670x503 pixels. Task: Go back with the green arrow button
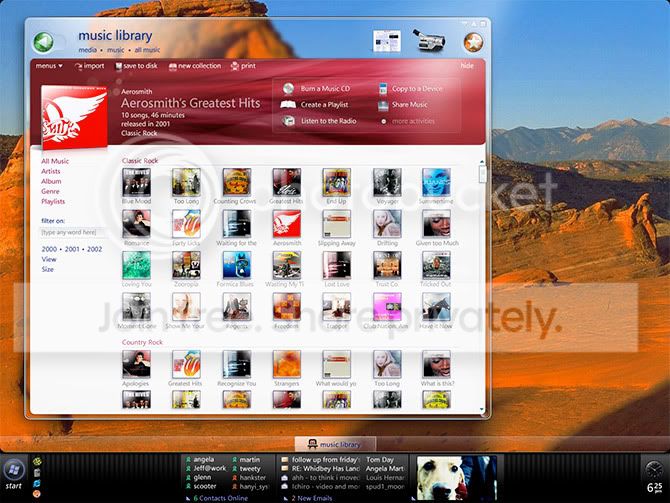(43, 42)
